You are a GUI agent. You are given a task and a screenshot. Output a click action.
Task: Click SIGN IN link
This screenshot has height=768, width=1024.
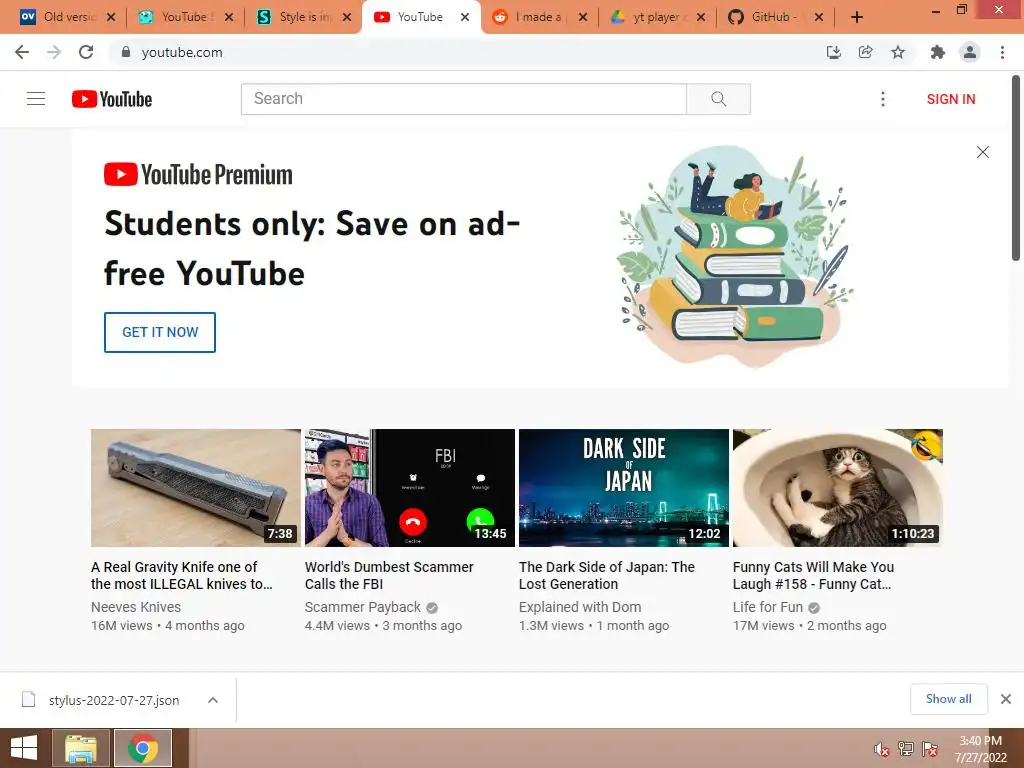tap(951, 99)
